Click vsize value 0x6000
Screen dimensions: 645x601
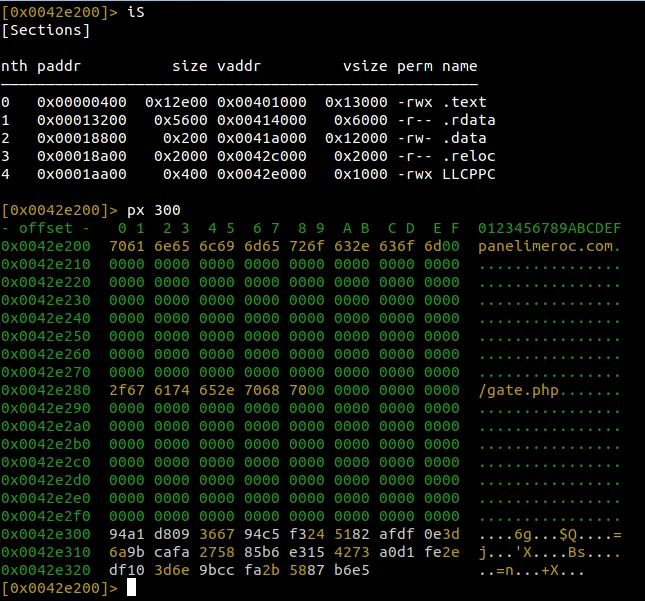361,120
